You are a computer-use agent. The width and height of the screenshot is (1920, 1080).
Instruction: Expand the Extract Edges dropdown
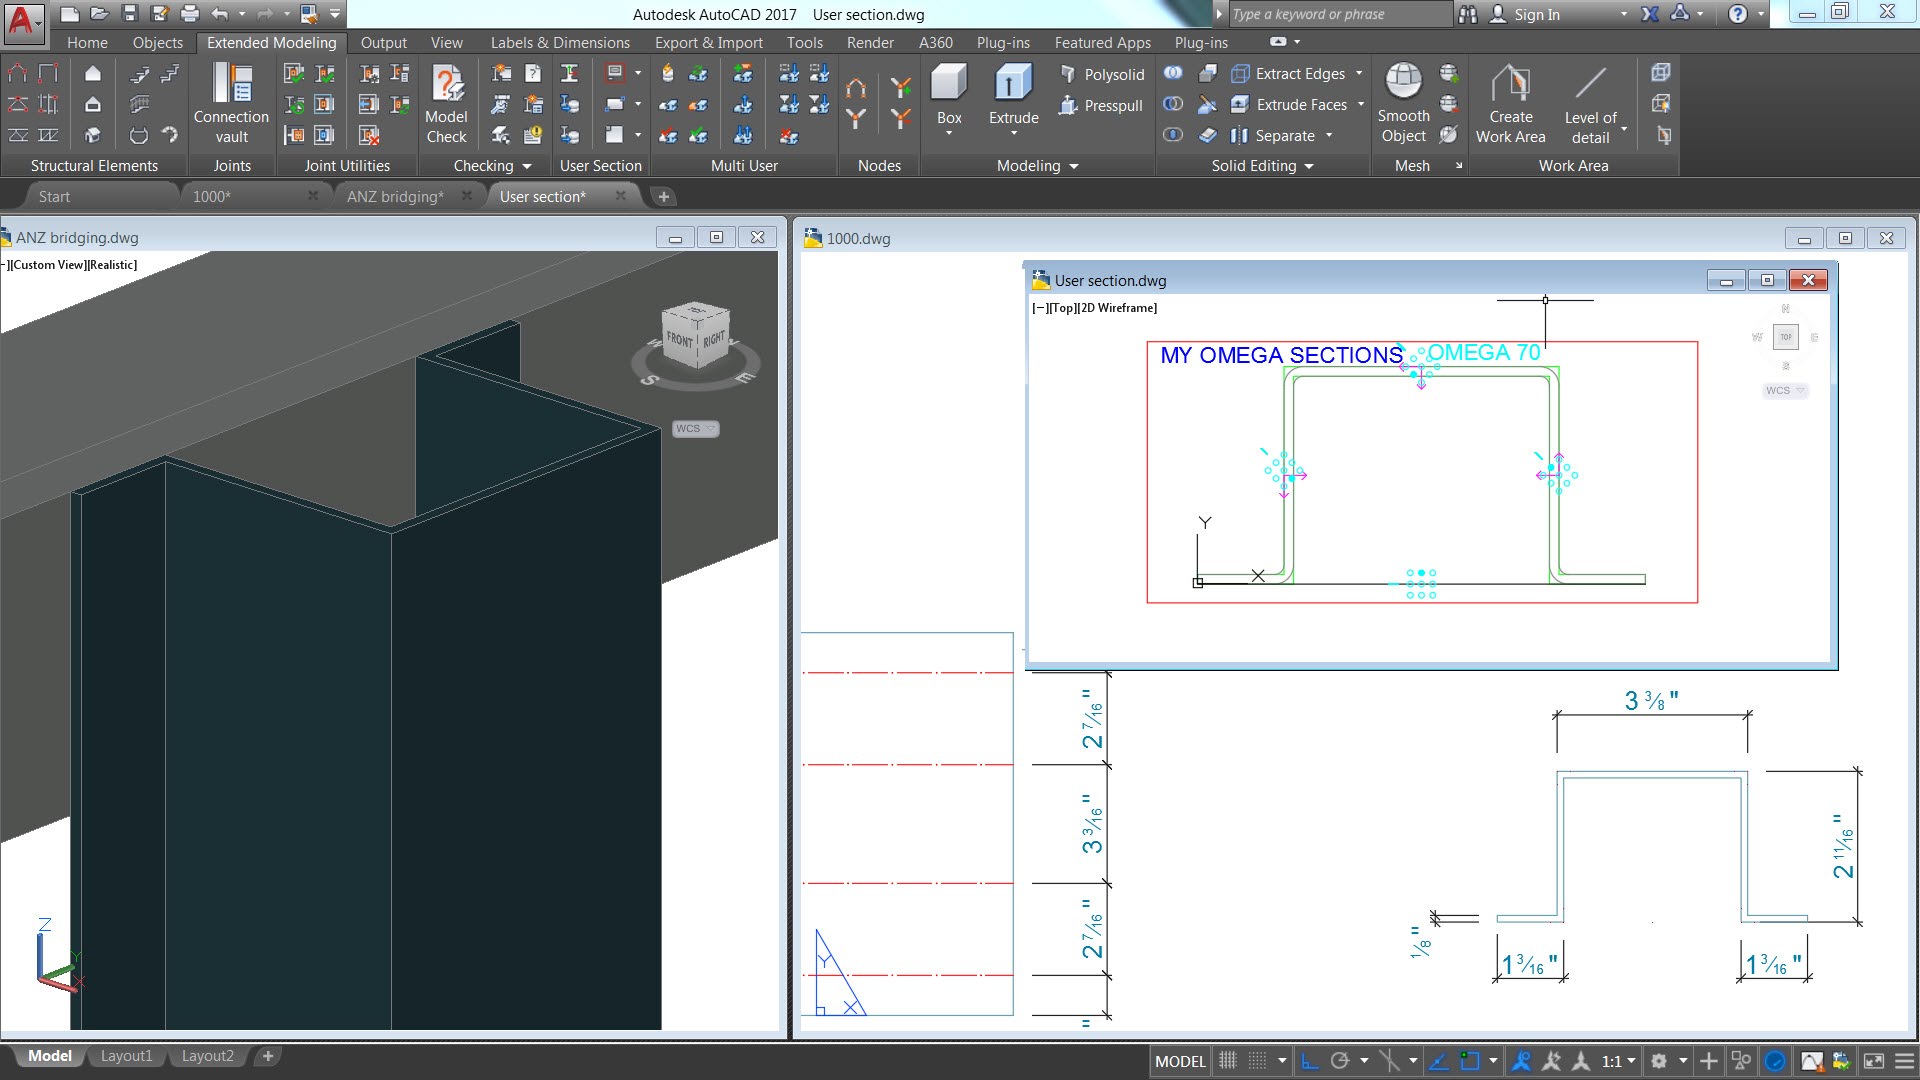click(x=1360, y=73)
